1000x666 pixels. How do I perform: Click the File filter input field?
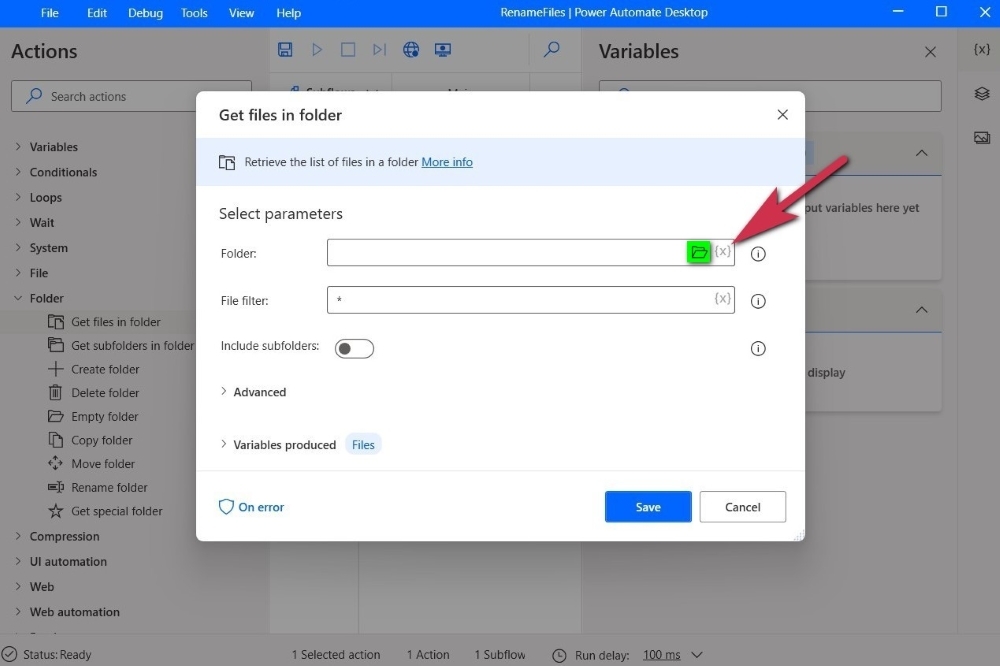click(x=520, y=300)
